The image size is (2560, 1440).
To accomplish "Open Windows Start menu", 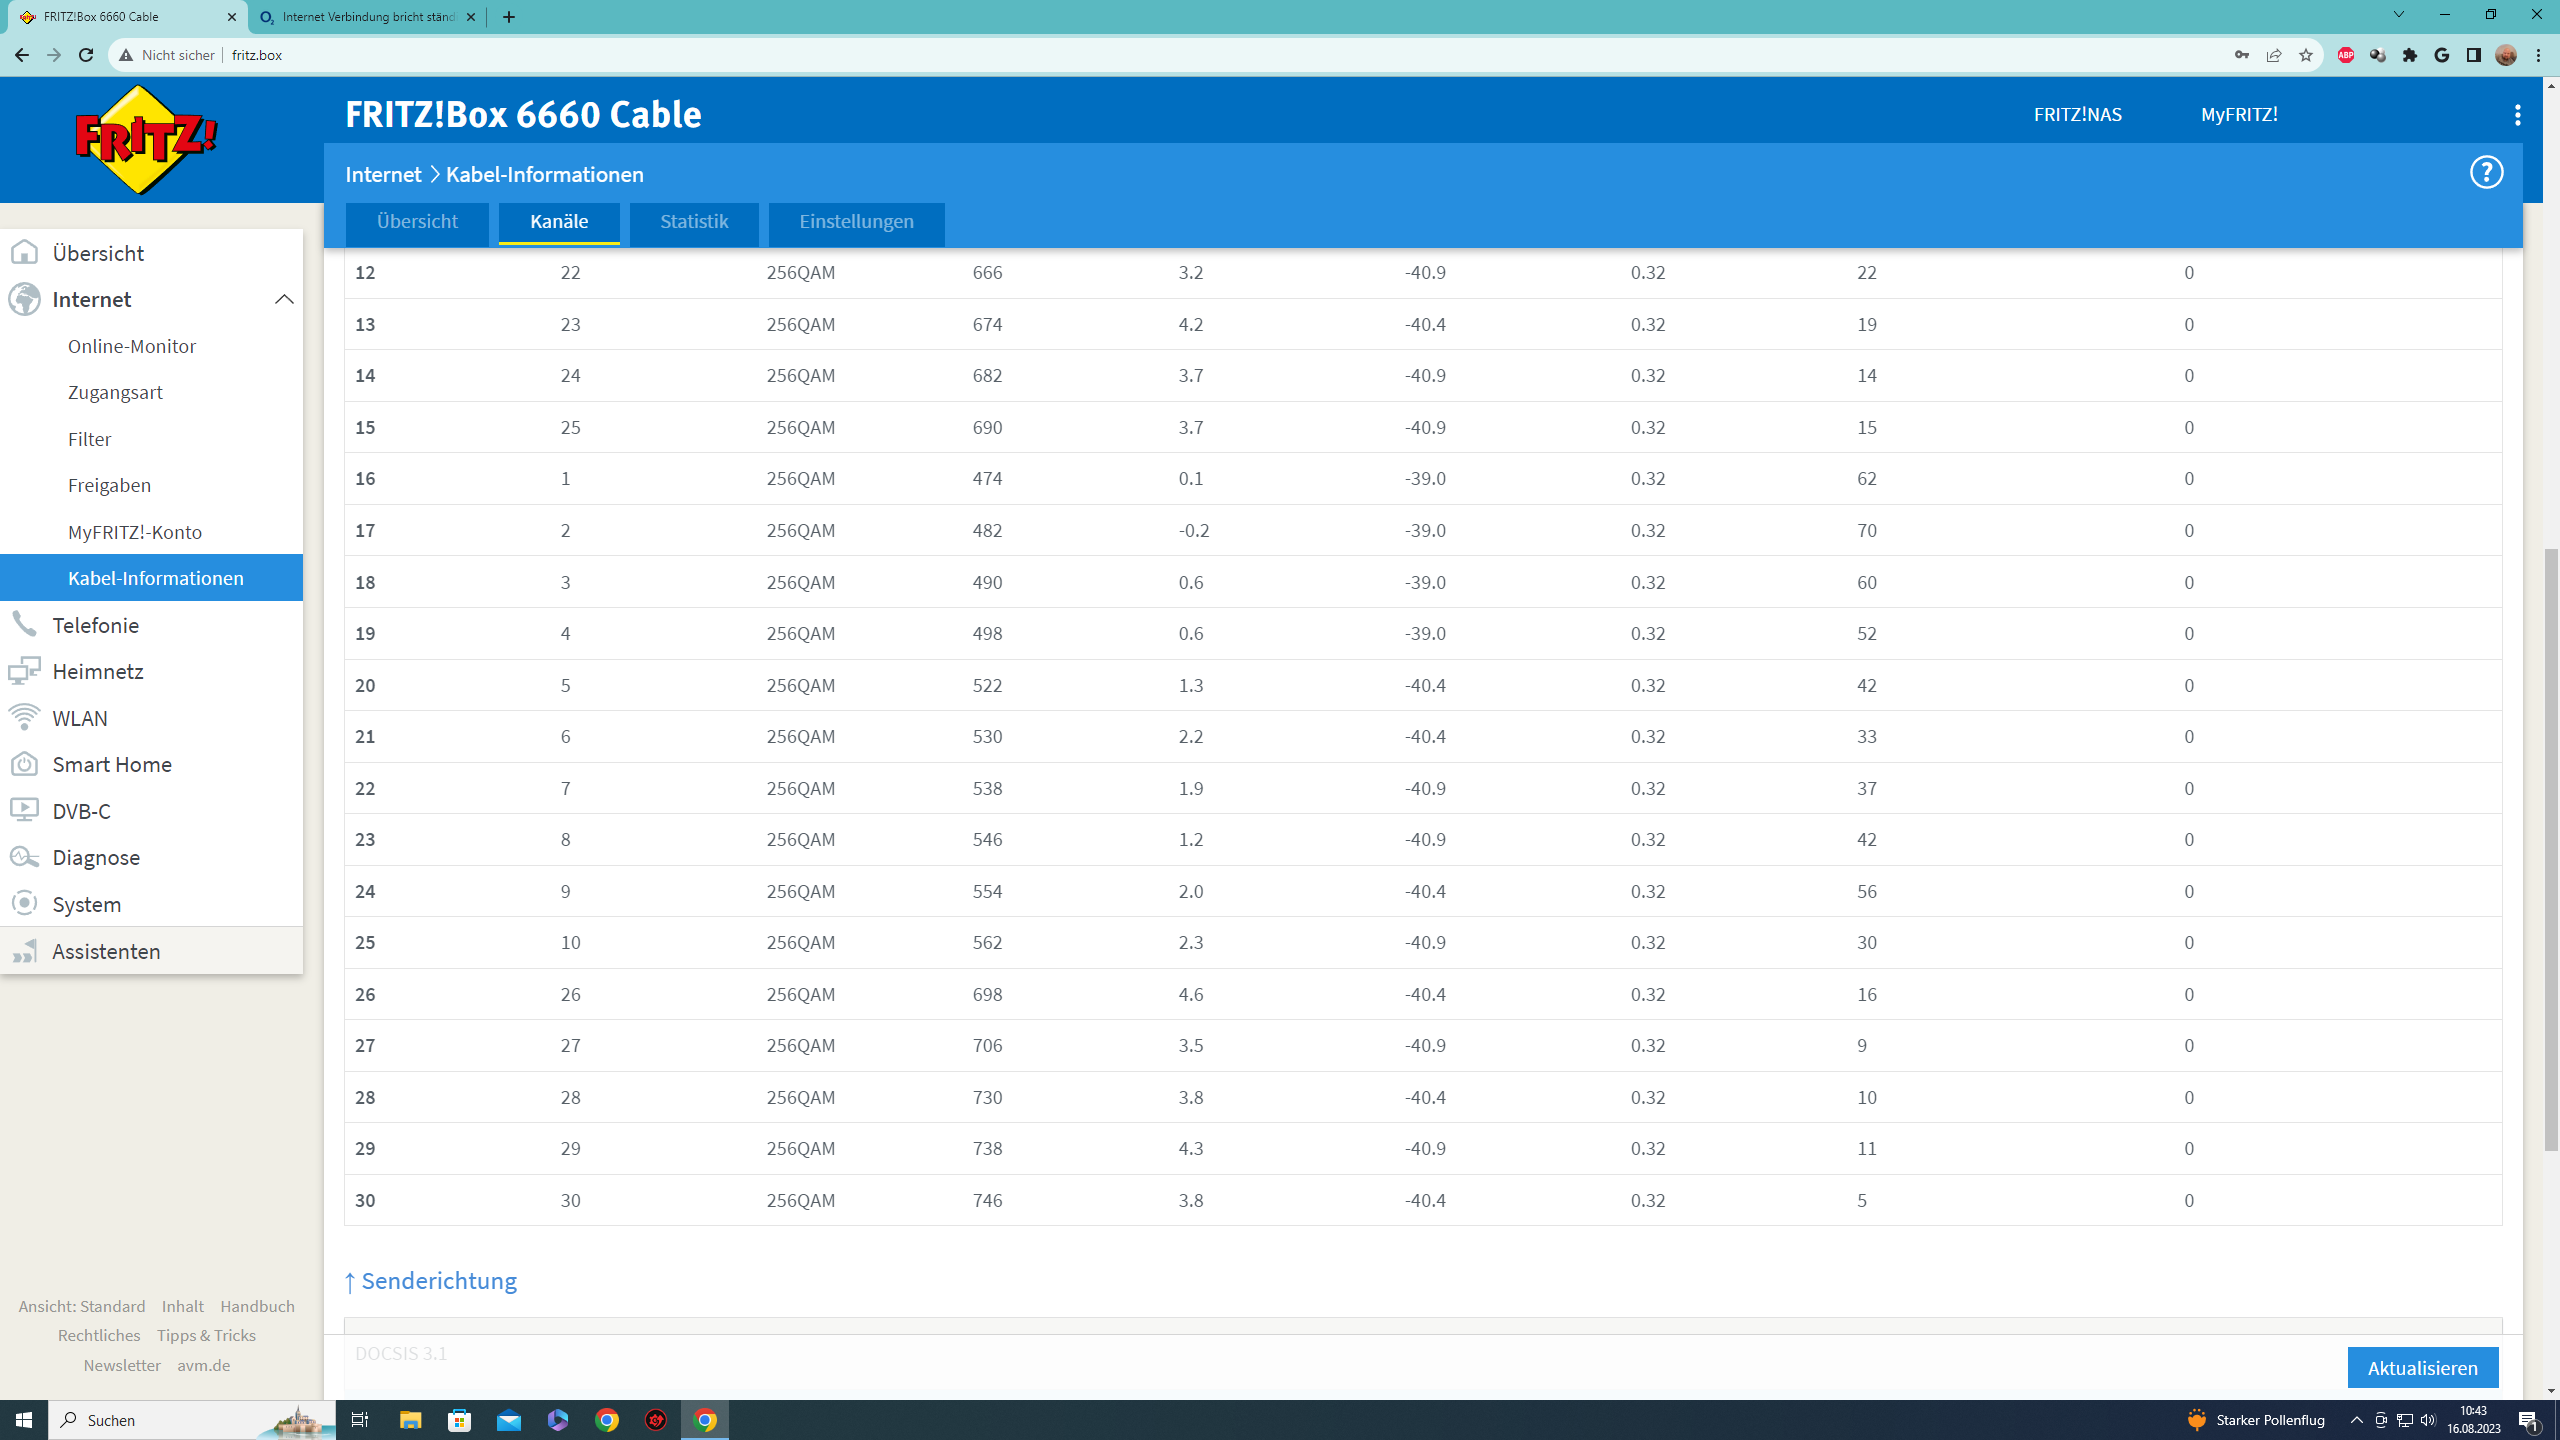I will tap(24, 1420).
